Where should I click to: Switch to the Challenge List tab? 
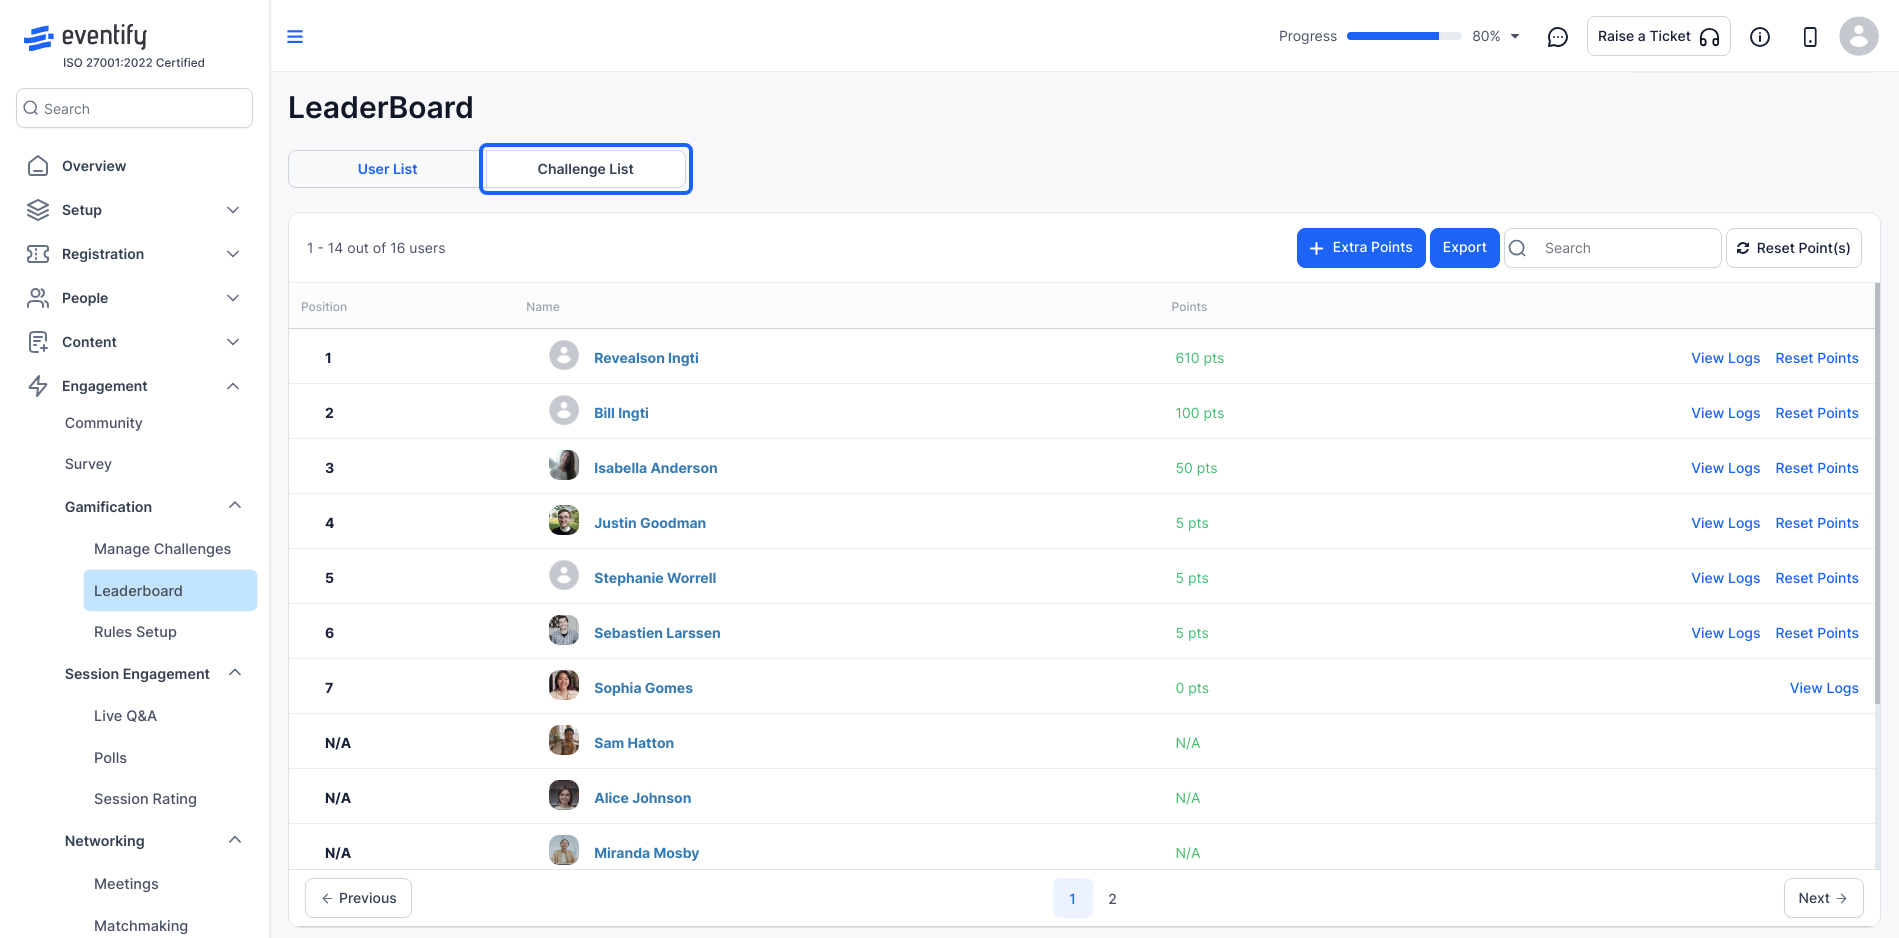[x=585, y=169]
